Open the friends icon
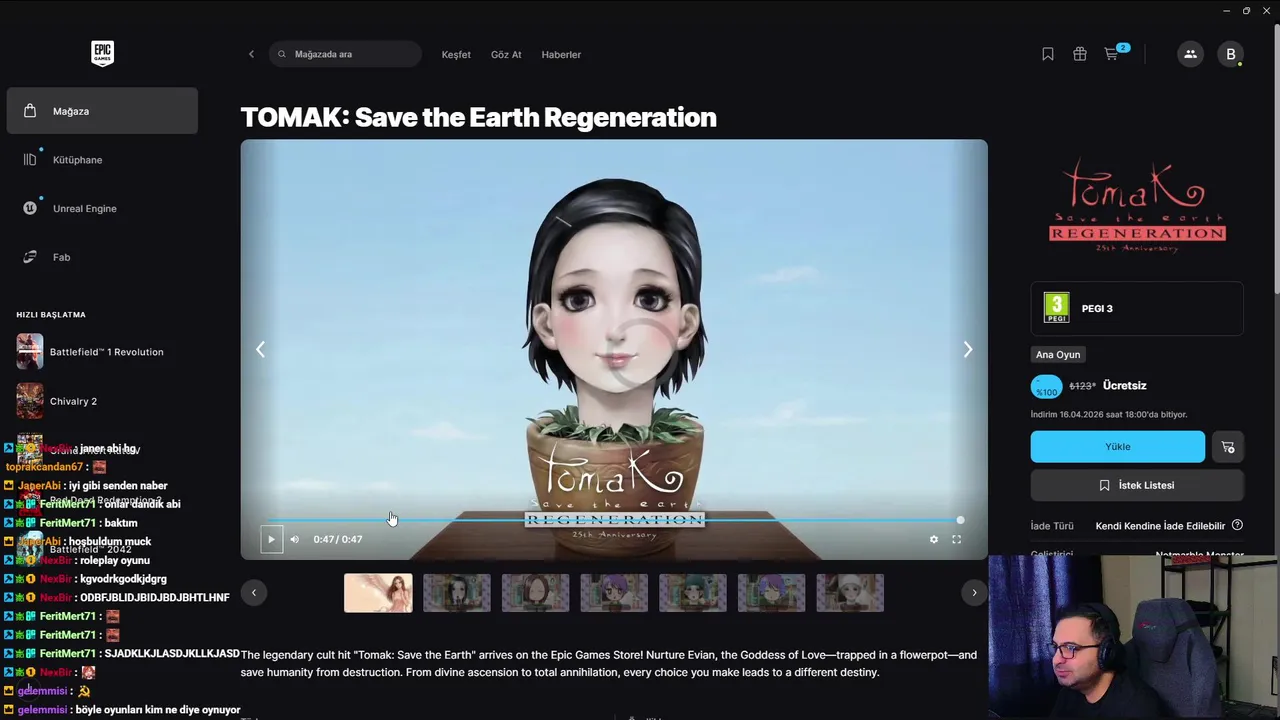Screen dimensions: 1280x720 1190,54
